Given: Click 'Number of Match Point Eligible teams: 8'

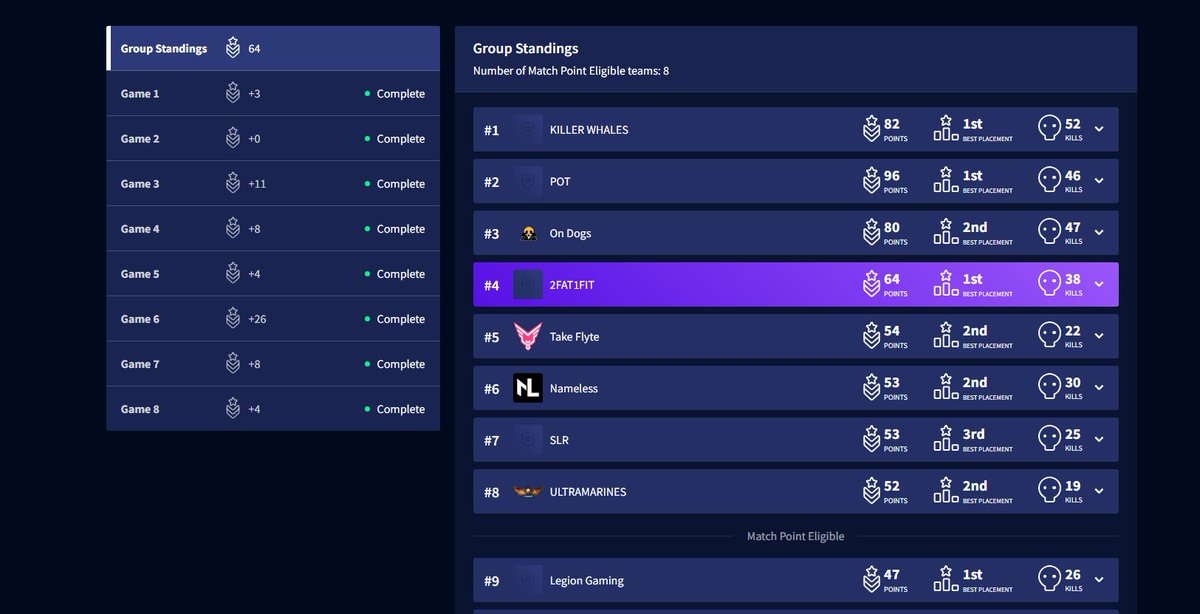Looking at the screenshot, I should point(571,71).
